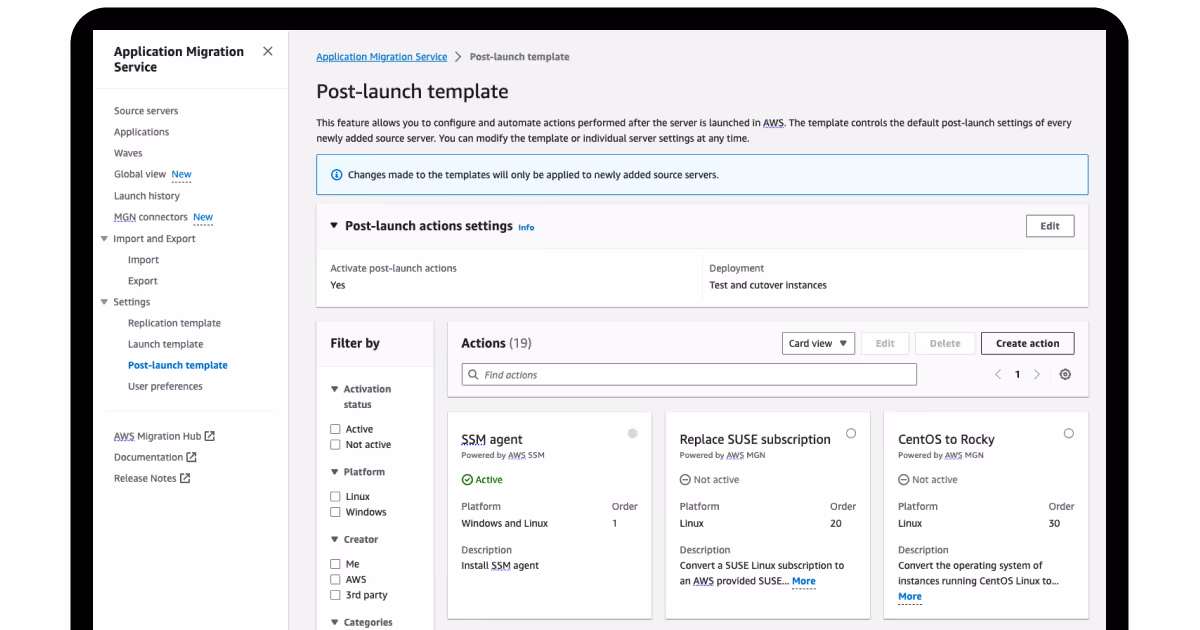Go to next page of actions
This screenshot has height=630, width=1200.
point(1037,373)
